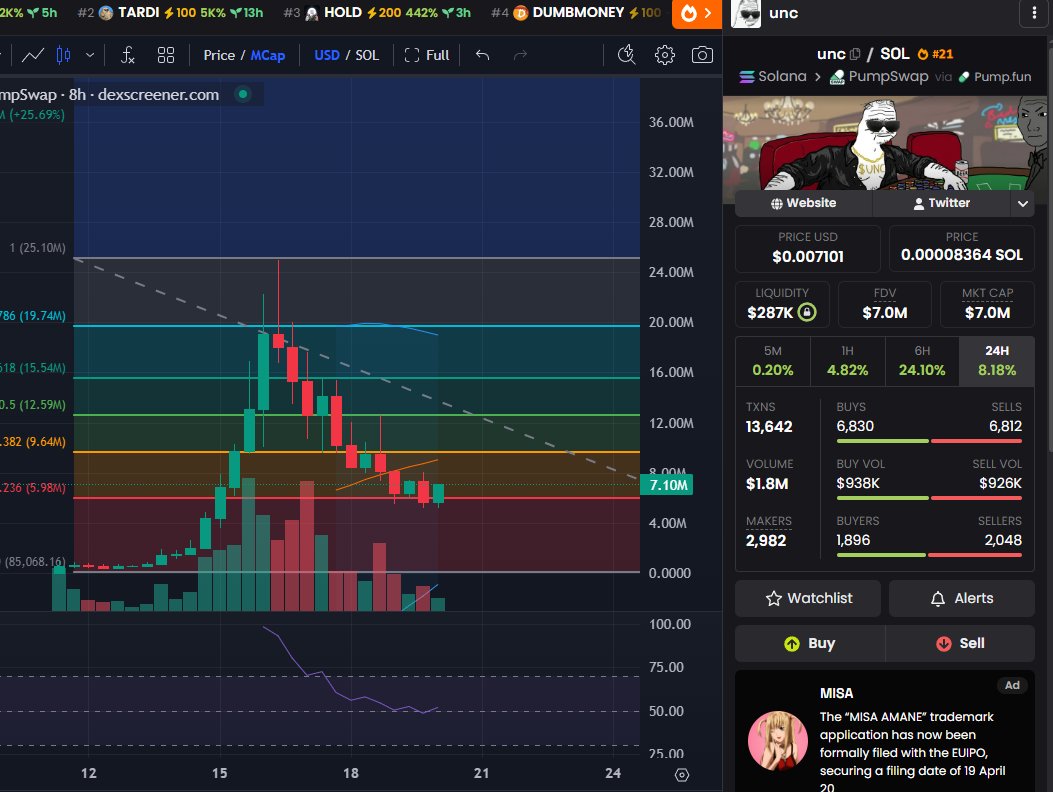This screenshot has width=1053, height=792.
Task: Open trending #2 TARDI token
Action: (x=171, y=13)
